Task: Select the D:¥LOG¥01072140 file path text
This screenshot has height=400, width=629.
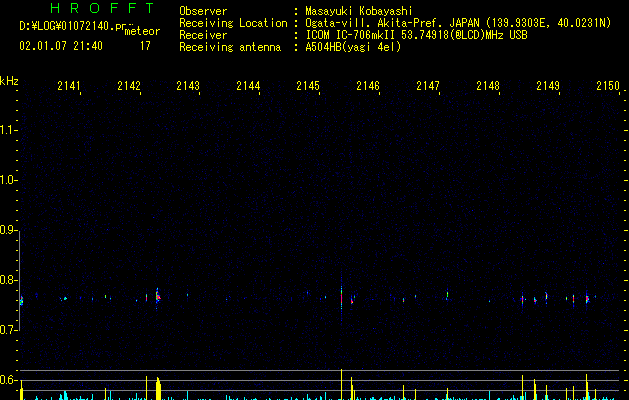Action: click(78, 26)
